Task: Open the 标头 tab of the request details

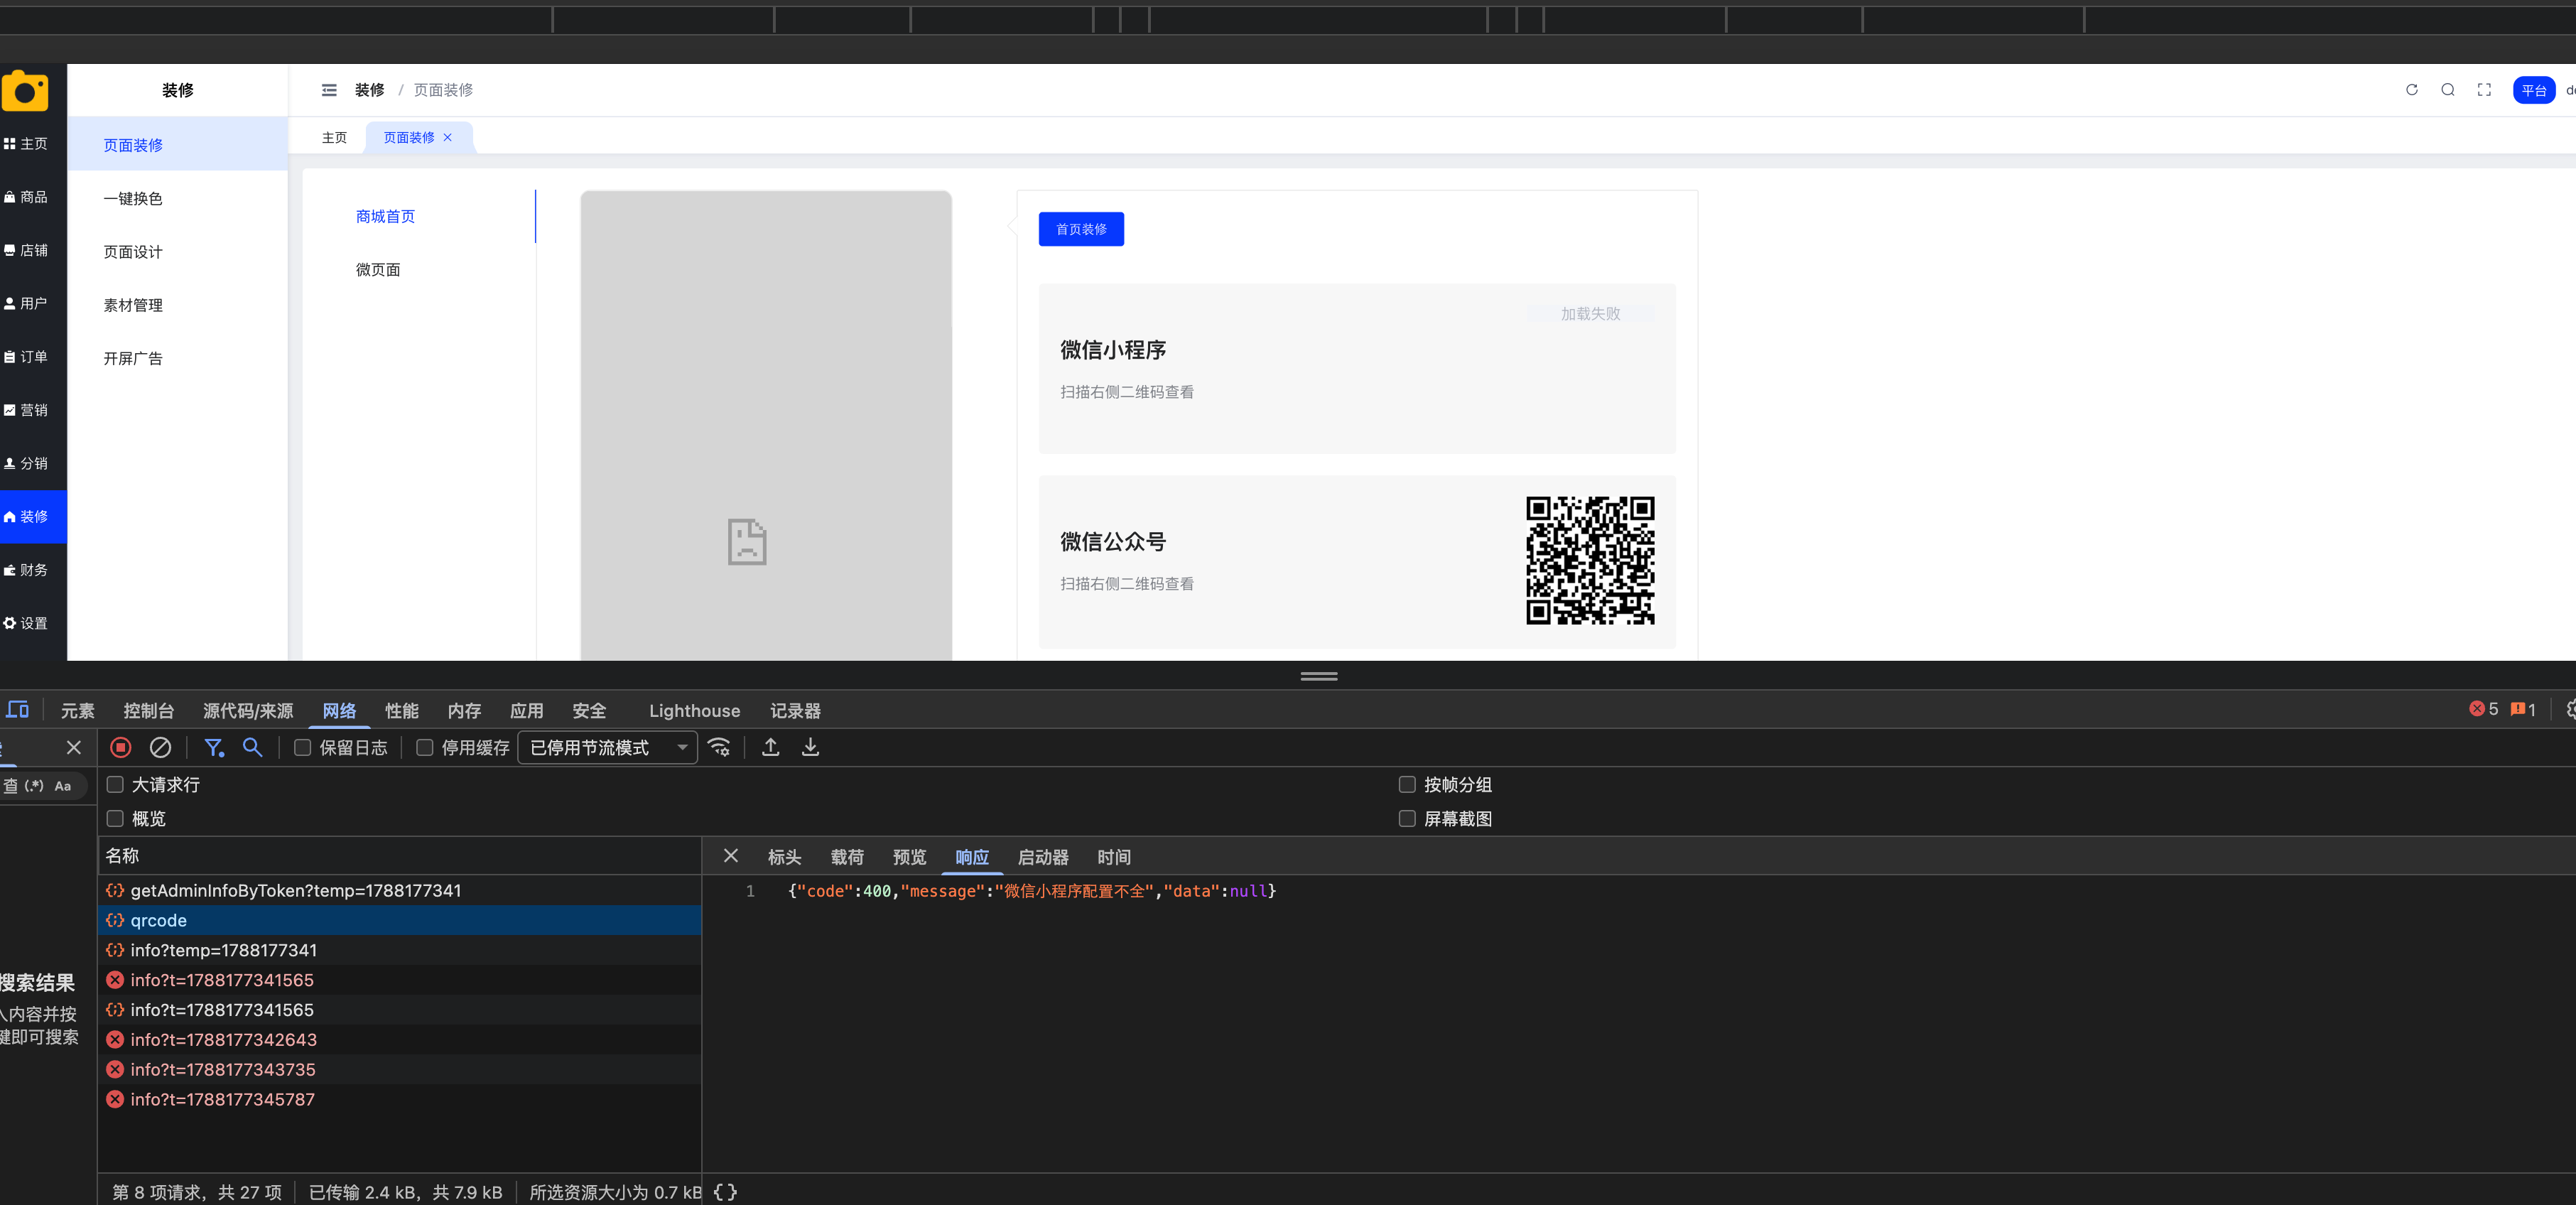Action: [784, 857]
